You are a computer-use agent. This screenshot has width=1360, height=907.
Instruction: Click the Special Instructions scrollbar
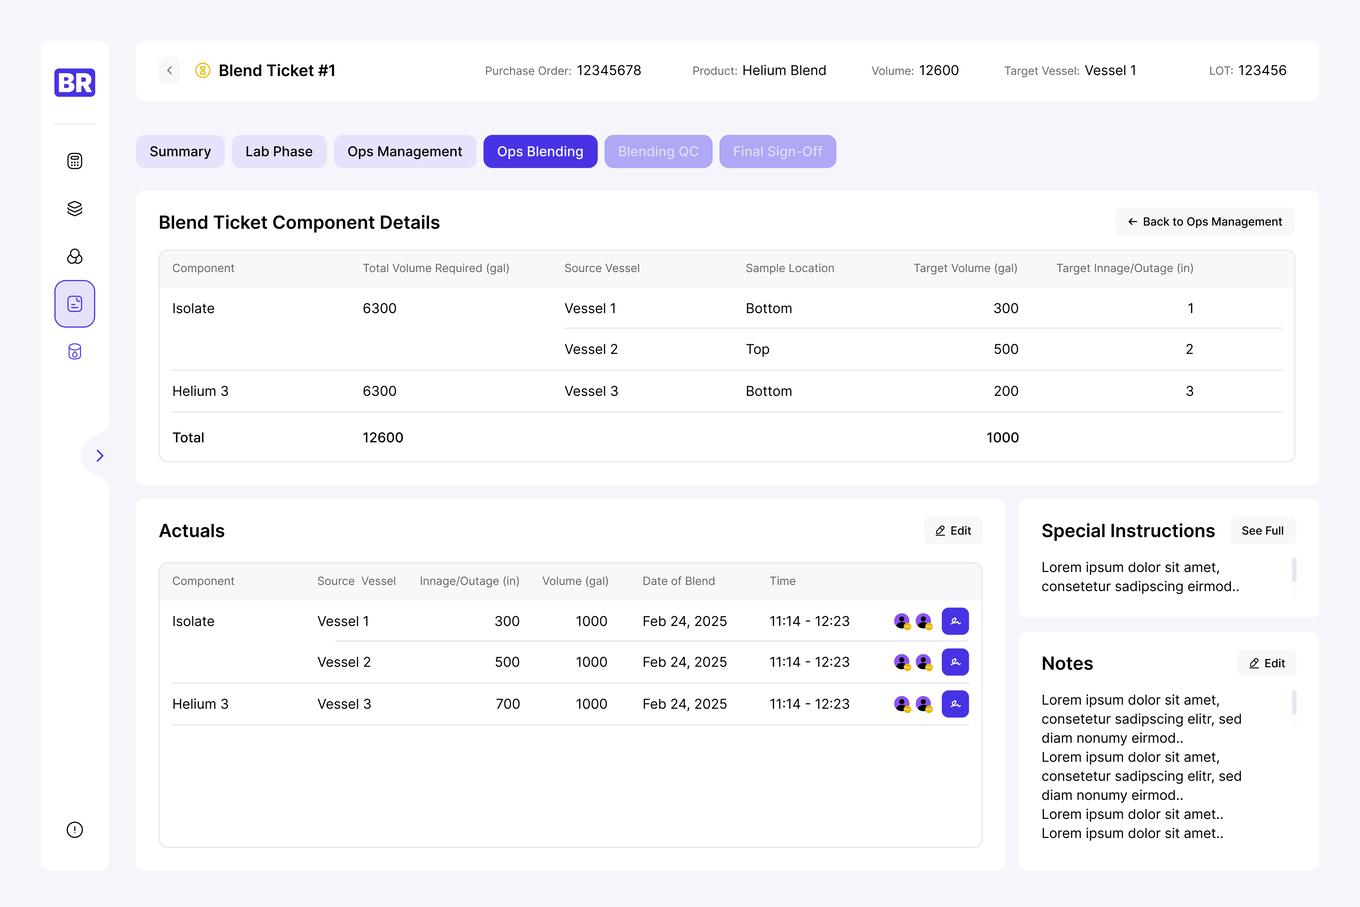coord(1294,570)
